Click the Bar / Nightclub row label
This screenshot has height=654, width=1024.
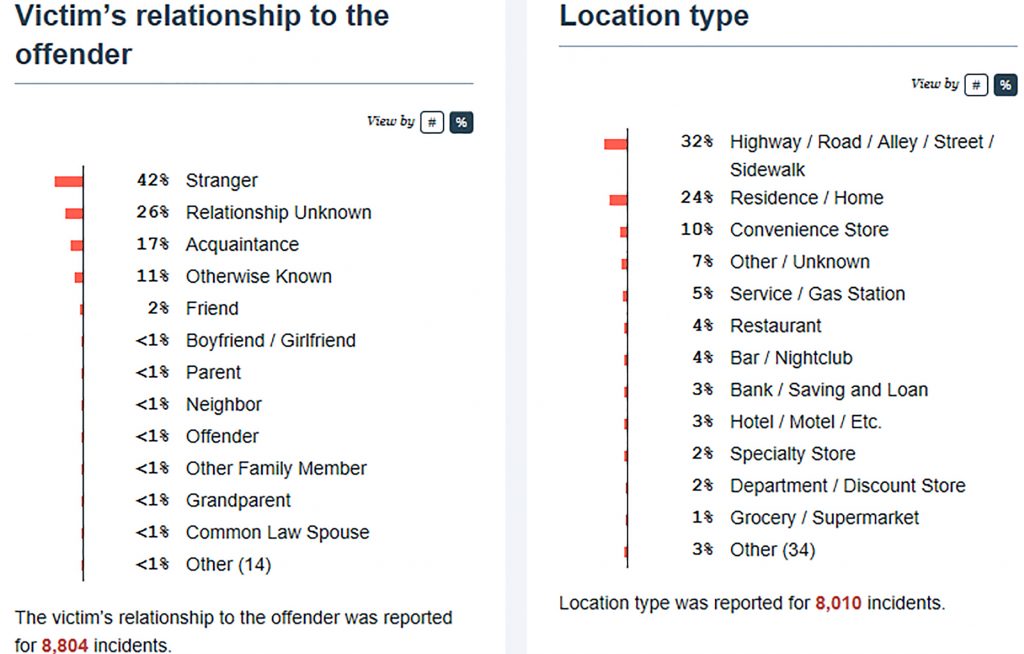click(x=791, y=358)
